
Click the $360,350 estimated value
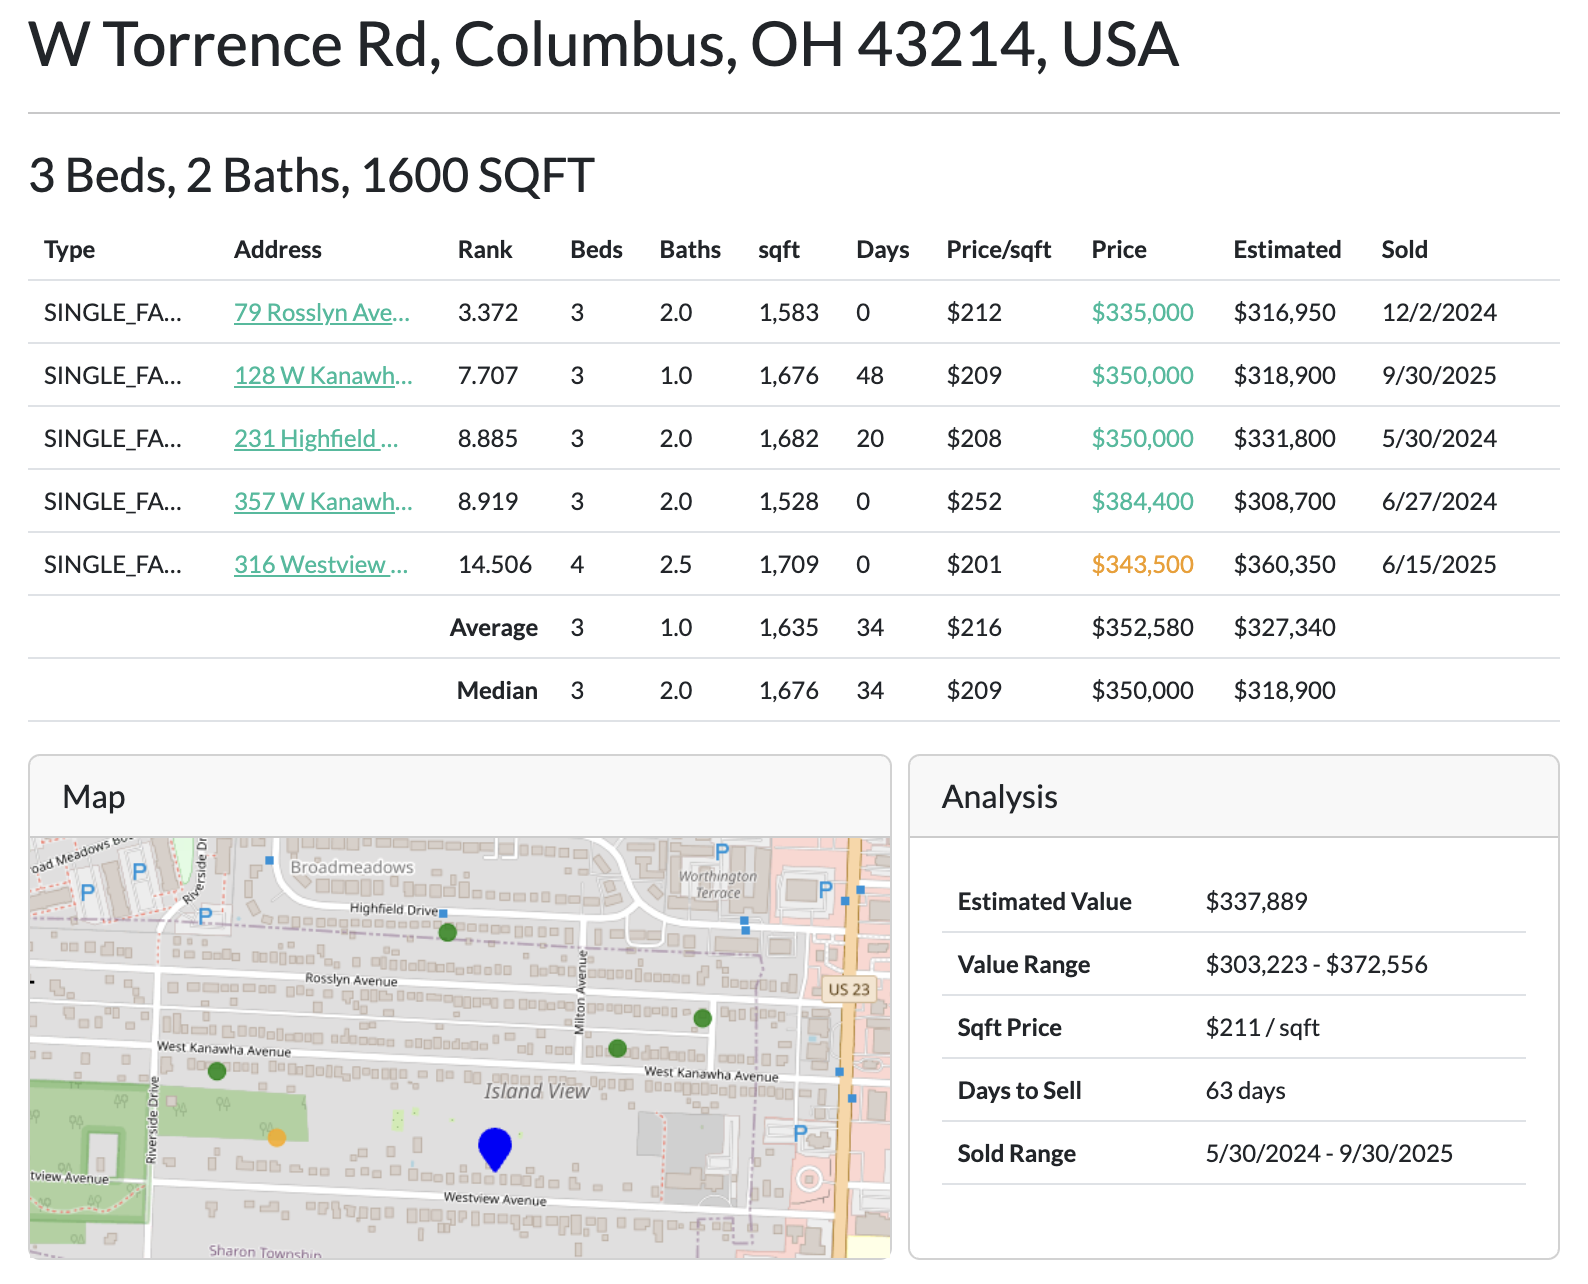[1284, 564]
